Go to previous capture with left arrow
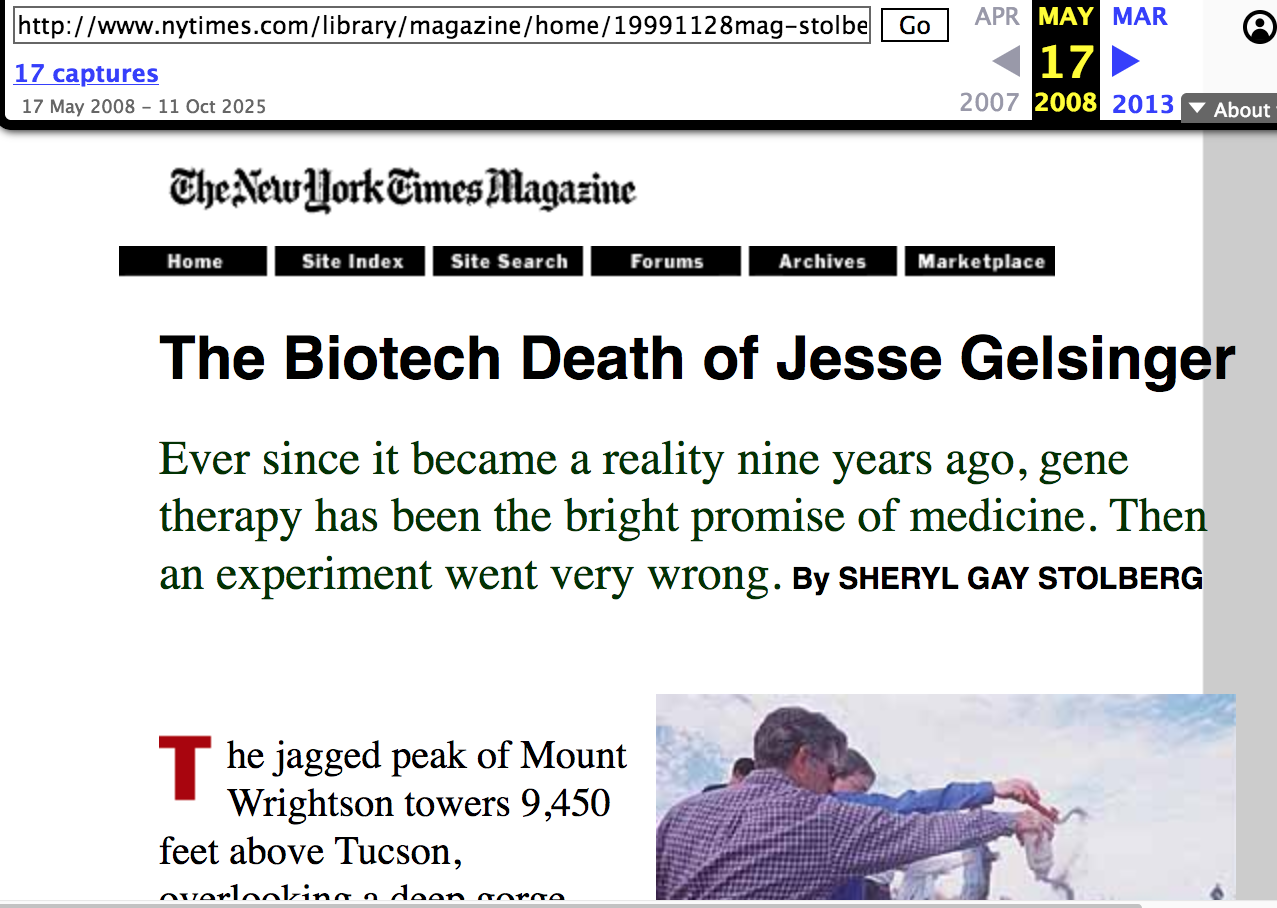This screenshot has width=1277, height=908. (1005, 62)
